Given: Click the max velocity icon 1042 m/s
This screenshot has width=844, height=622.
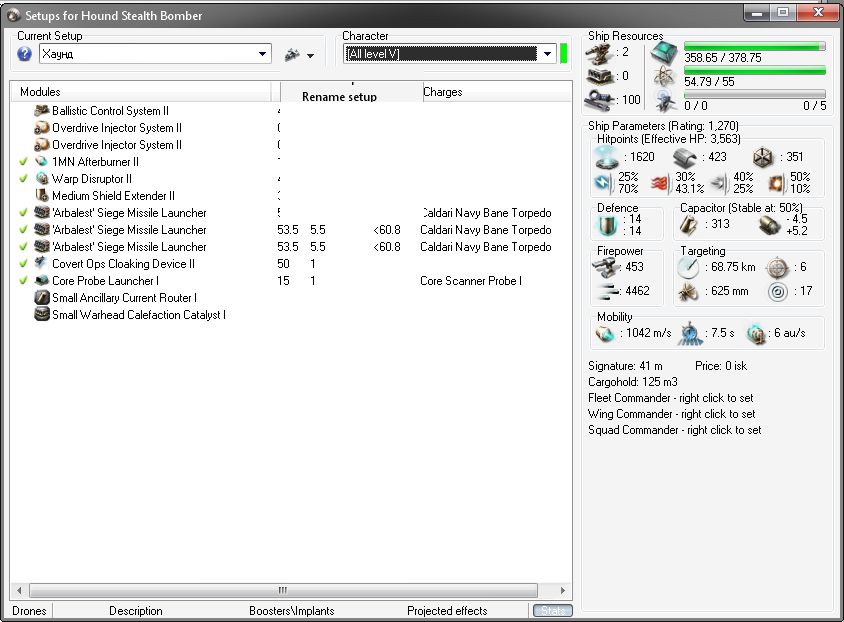Looking at the screenshot, I should pyautogui.click(x=605, y=334).
